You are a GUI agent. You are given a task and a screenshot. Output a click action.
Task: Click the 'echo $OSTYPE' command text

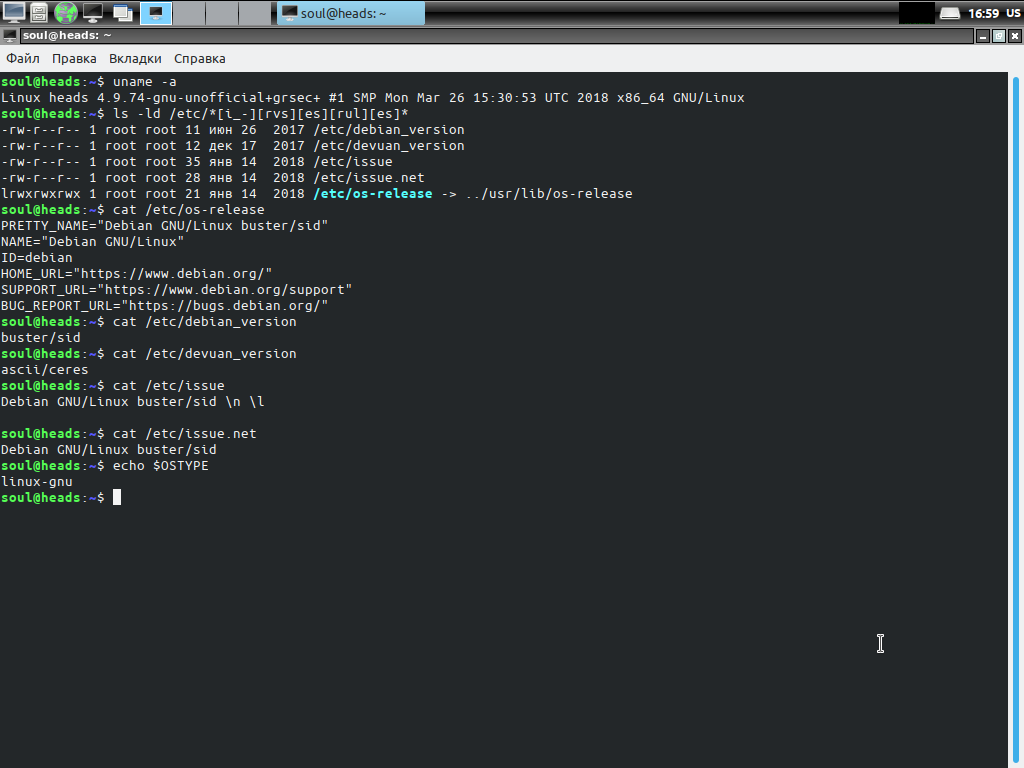(x=161, y=466)
